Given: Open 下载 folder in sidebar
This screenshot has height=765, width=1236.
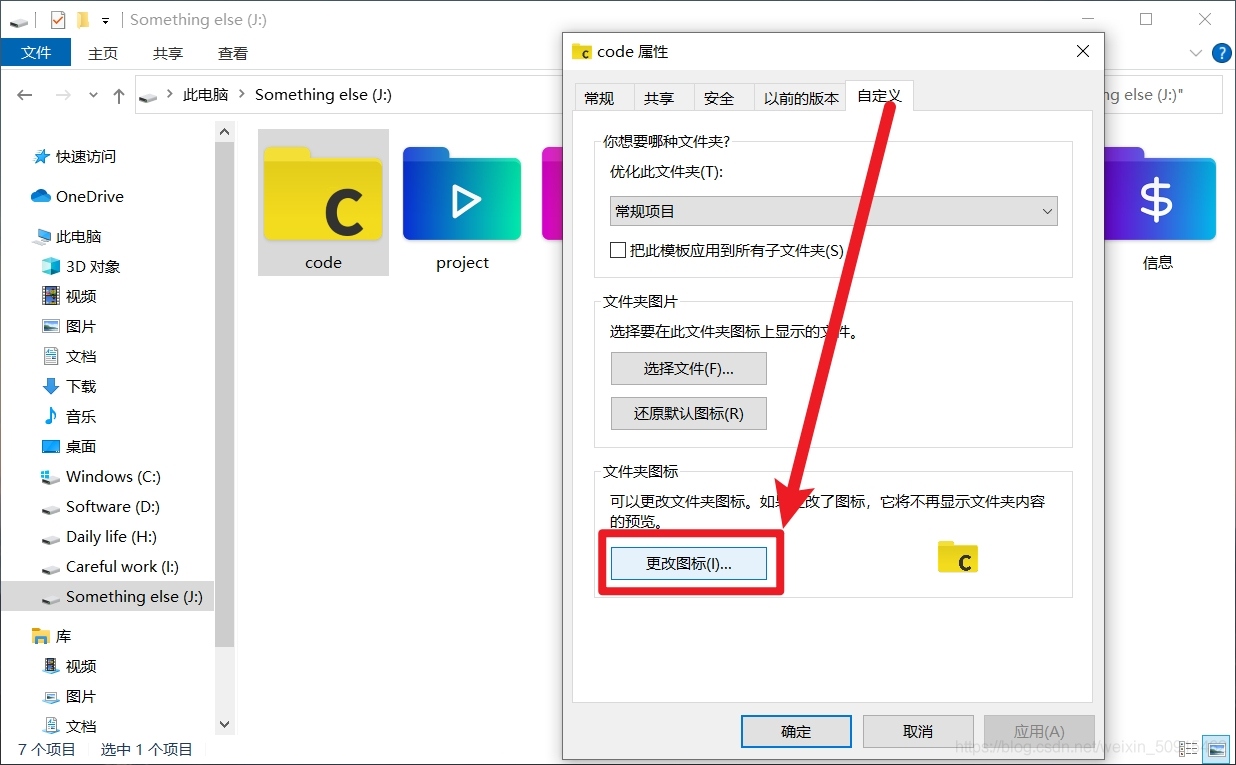Looking at the screenshot, I should pos(69,387).
